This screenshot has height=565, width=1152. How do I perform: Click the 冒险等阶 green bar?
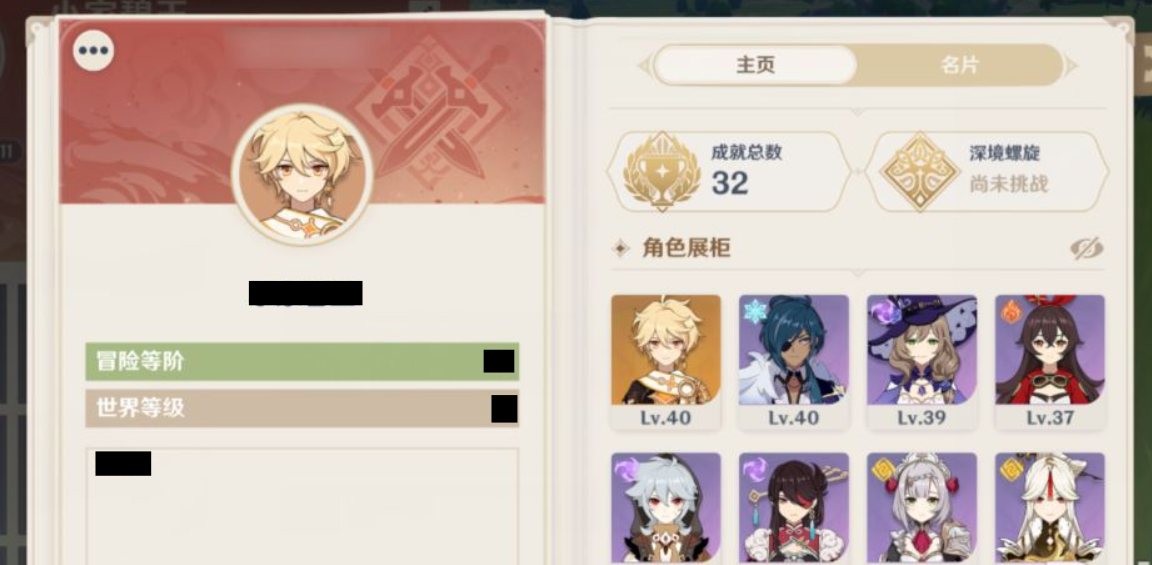[302, 361]
